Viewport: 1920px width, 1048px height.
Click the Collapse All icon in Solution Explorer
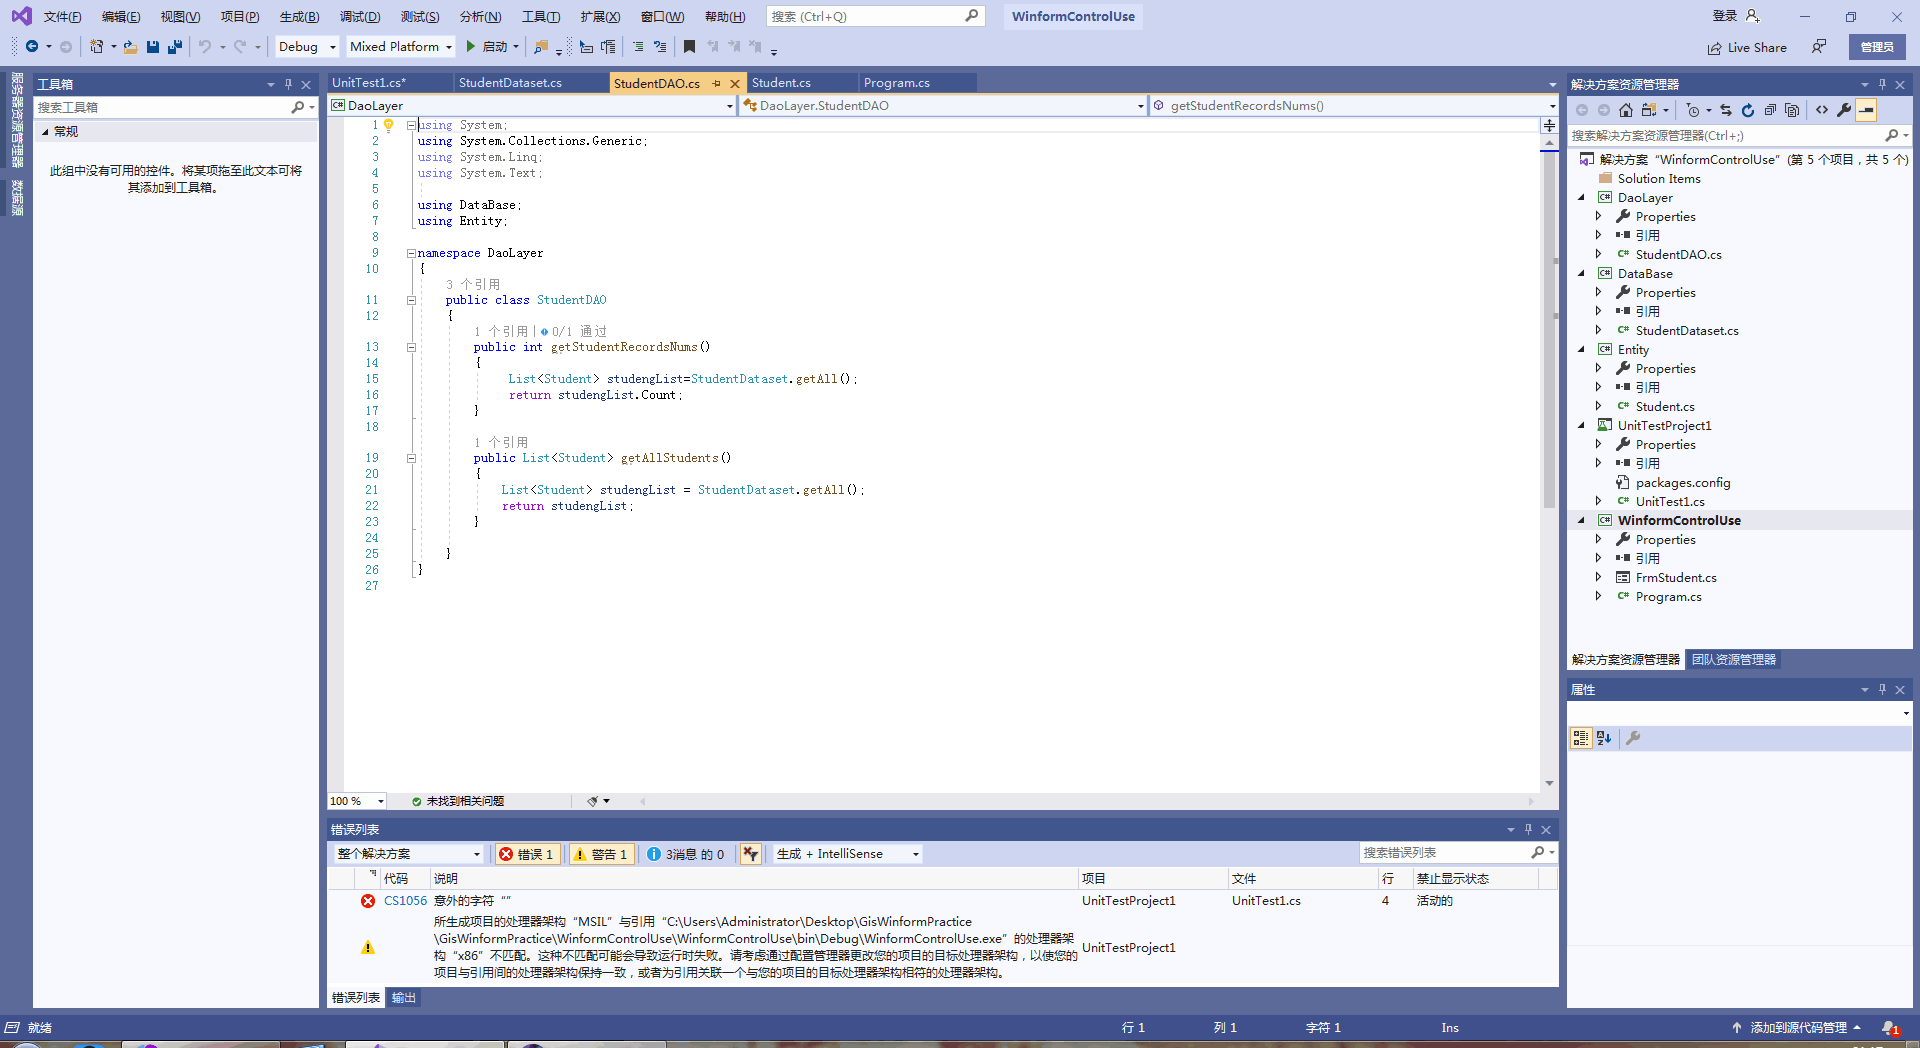(x=1770, y=110)
